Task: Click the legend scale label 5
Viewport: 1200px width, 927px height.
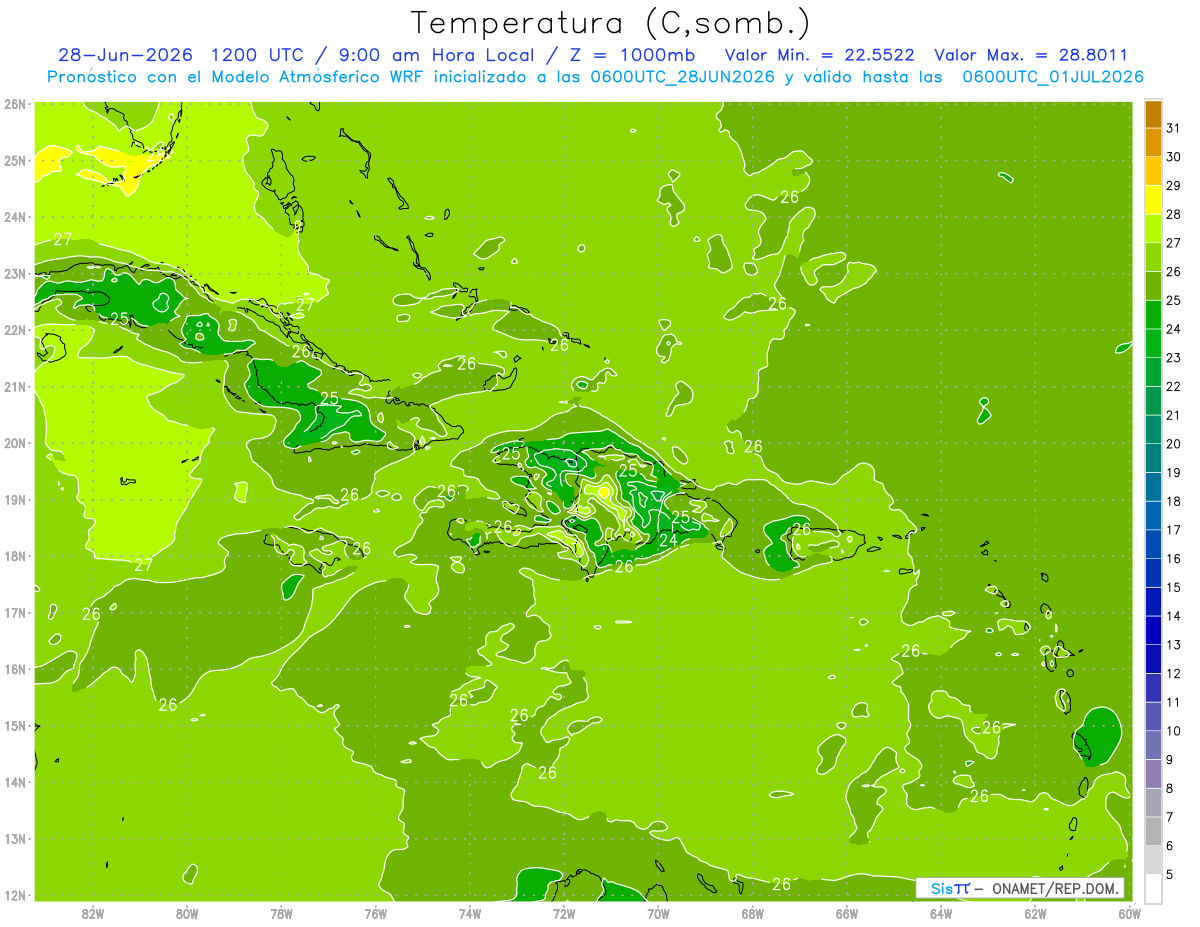Action: pyautogui.click(x=1170, y=874)
